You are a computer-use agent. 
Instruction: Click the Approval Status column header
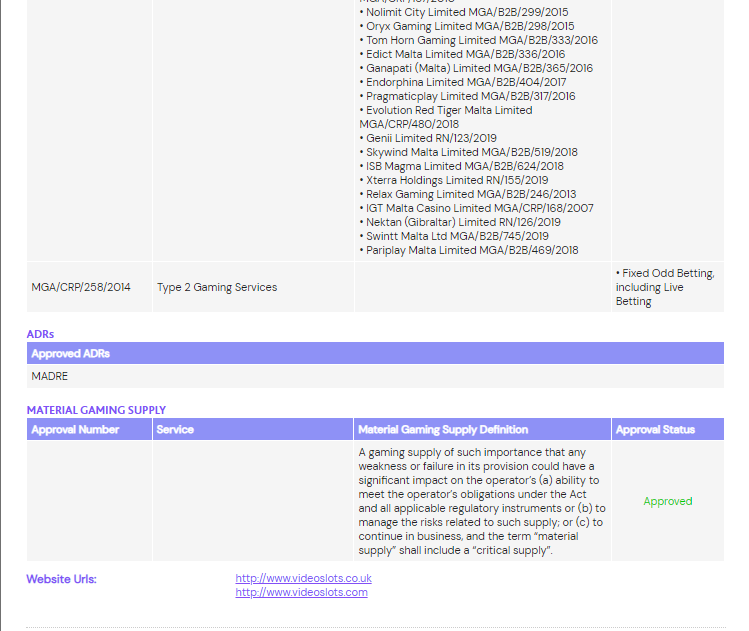668,429
